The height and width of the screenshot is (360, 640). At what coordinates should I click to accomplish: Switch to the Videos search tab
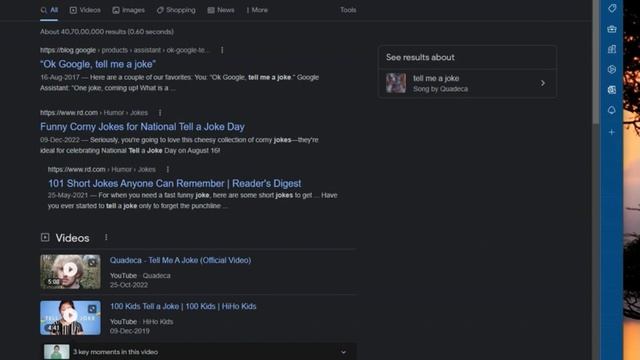(x=85, y=10)
